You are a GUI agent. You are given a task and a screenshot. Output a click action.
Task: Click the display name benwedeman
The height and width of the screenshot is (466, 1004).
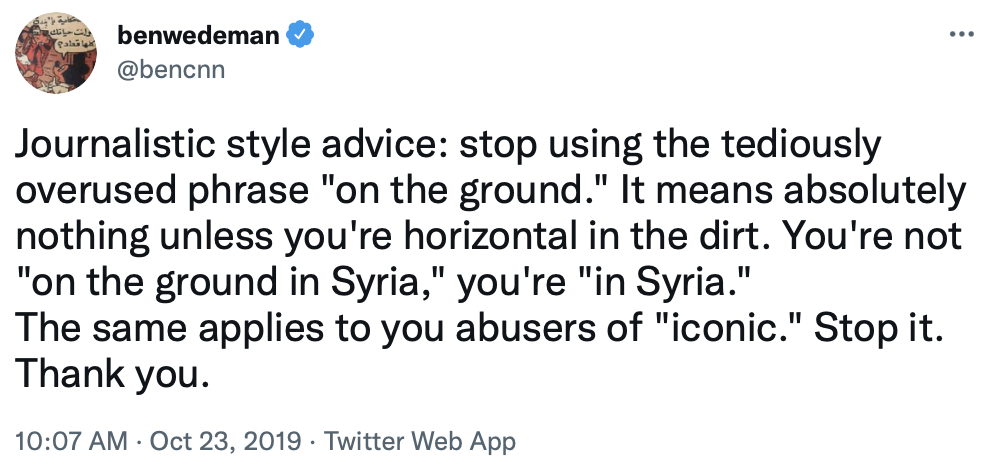coord(198,38)
